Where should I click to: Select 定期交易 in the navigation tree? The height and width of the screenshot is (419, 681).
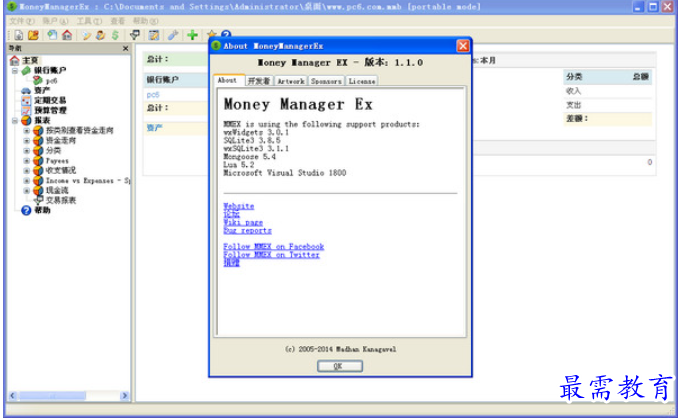[x=50, y=100]
